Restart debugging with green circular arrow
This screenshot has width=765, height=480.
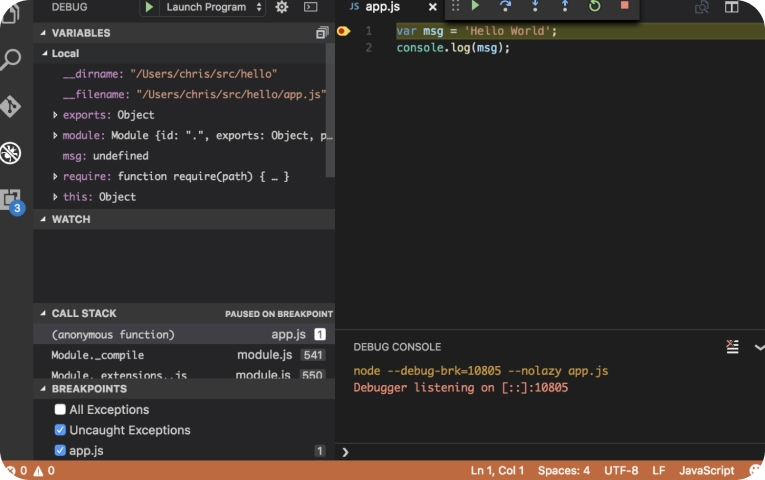click(594, 6)
